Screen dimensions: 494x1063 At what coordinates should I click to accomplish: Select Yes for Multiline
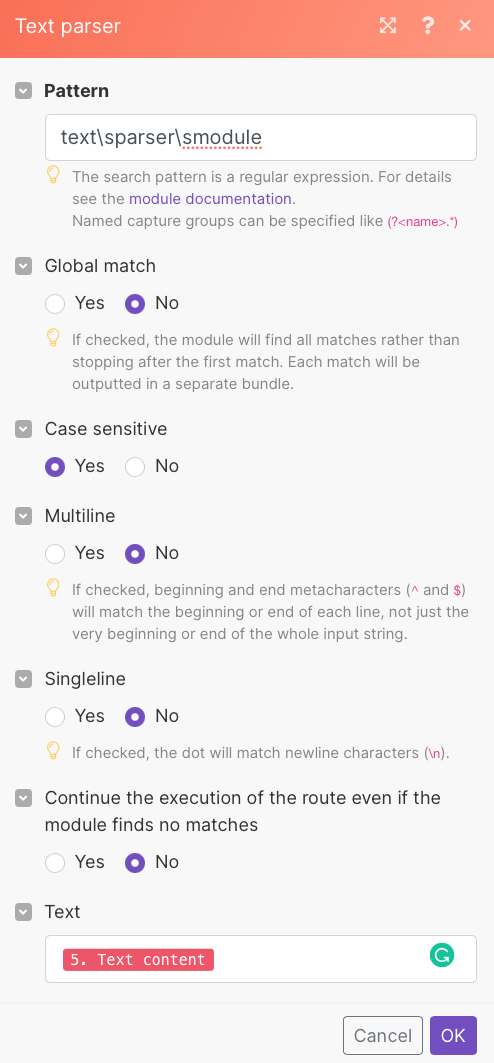tap(55, 554)
